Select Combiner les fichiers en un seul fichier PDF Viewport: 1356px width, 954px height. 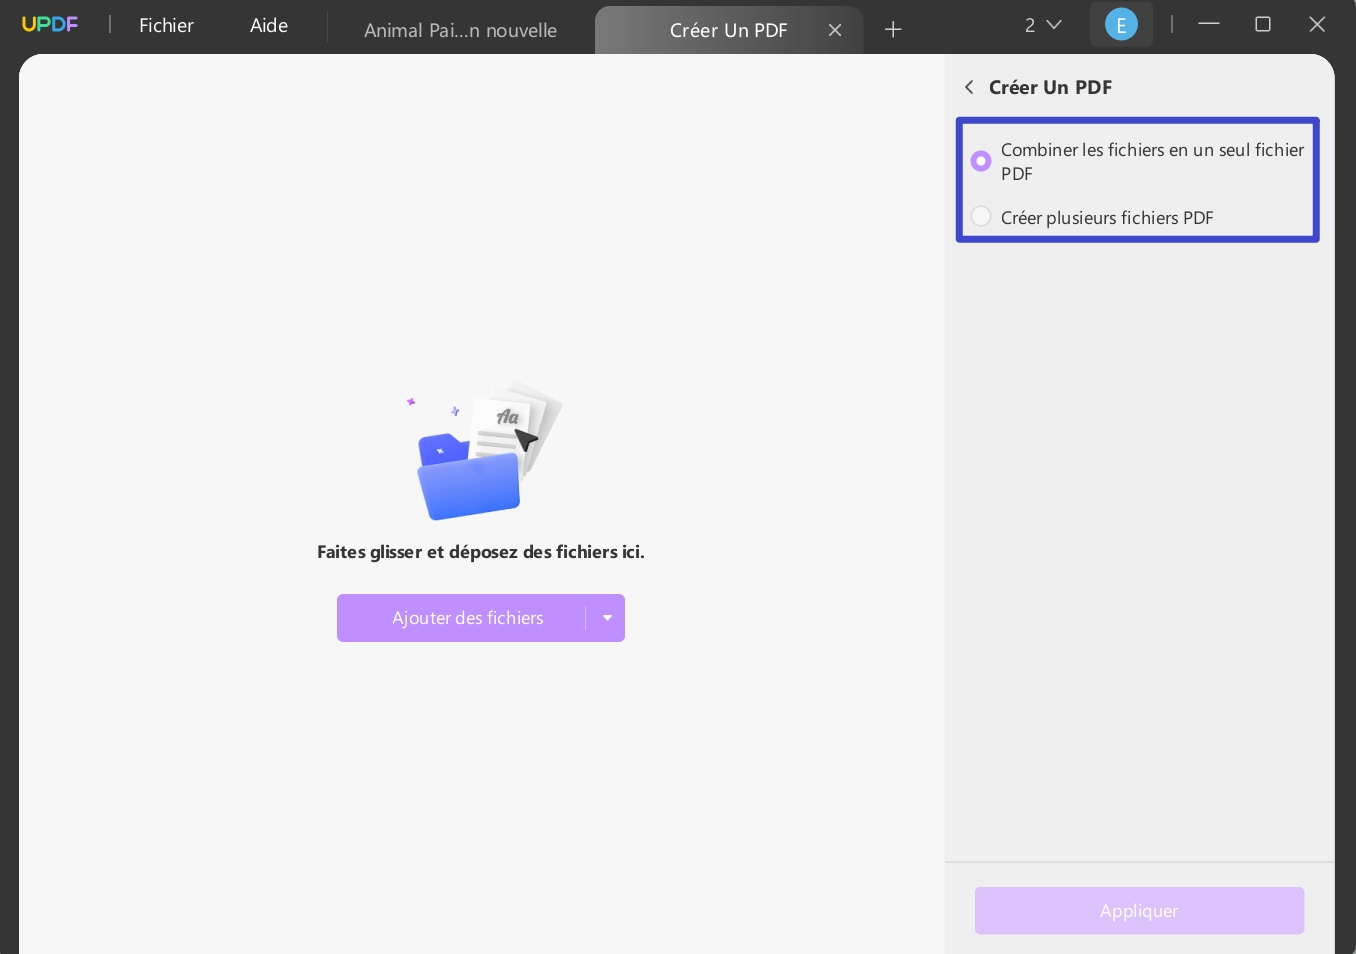[x=980, y=161]
